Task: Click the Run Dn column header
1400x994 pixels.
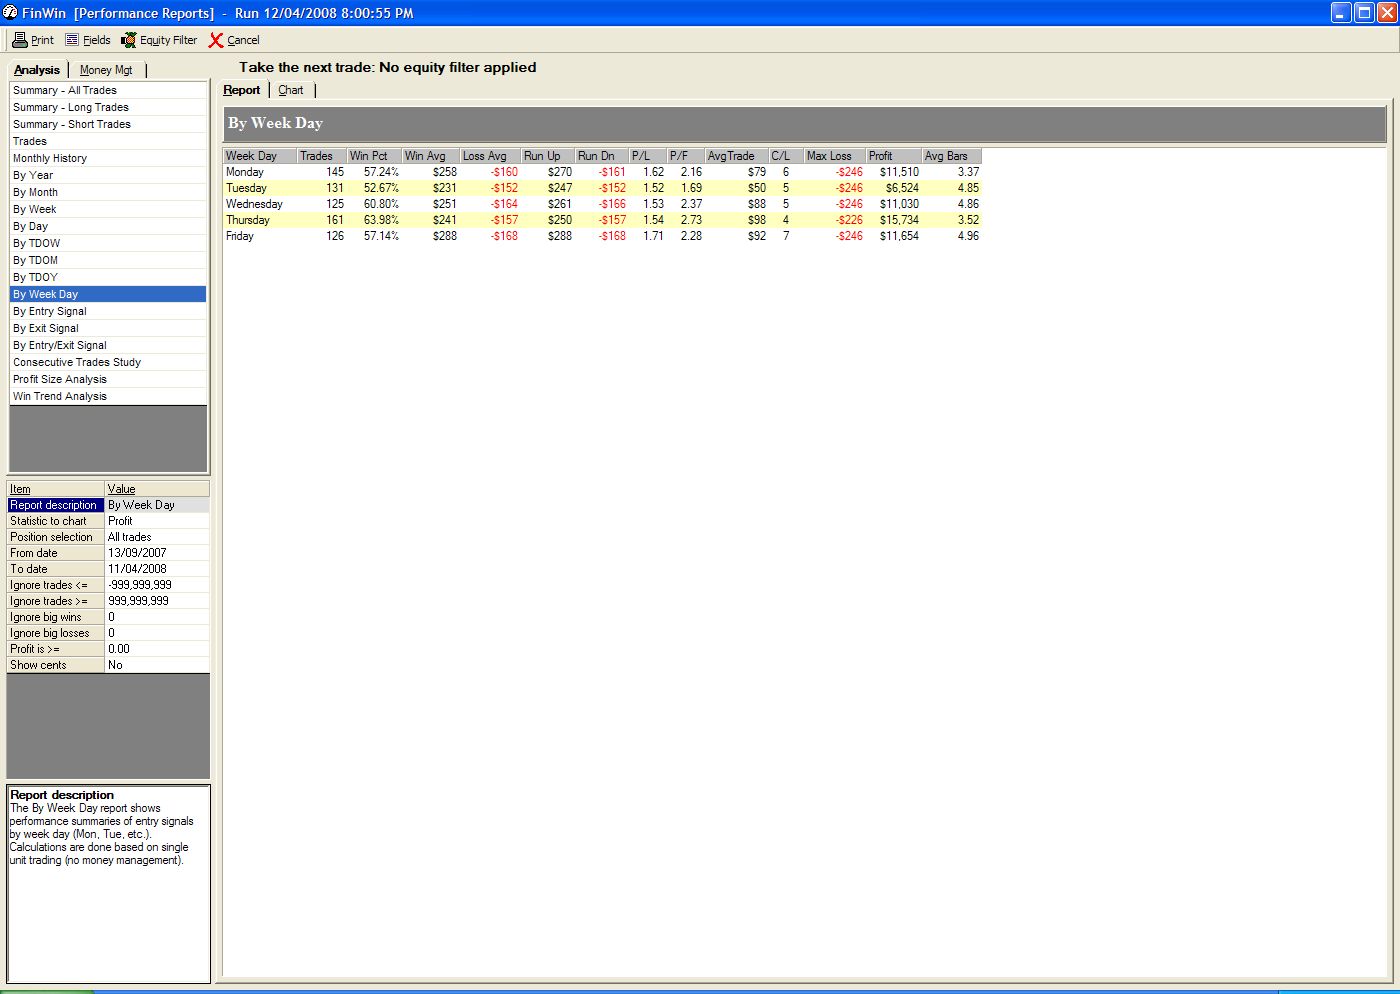Action: (602, 156)
